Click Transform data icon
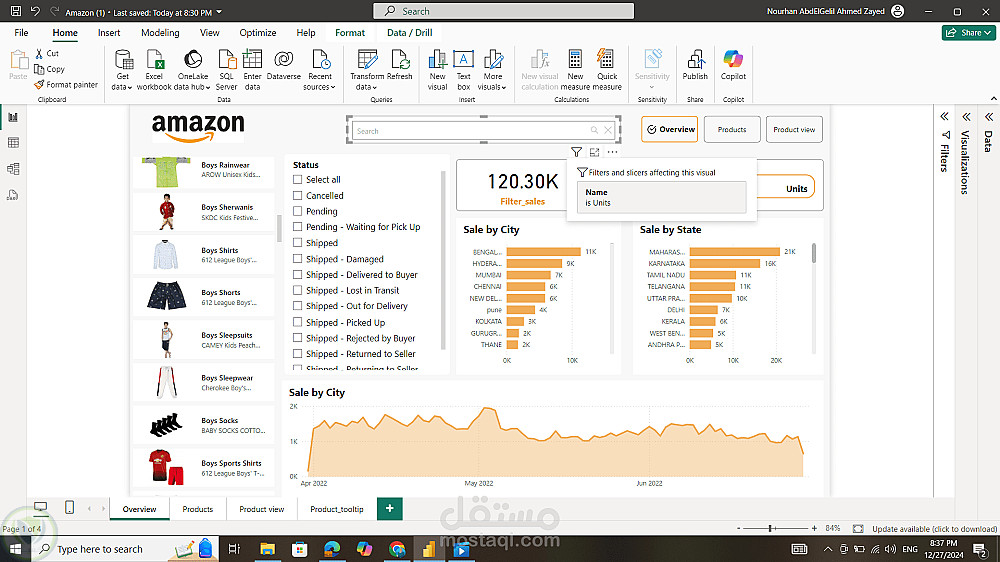1000x562 pixels. (x=367, y=60)
